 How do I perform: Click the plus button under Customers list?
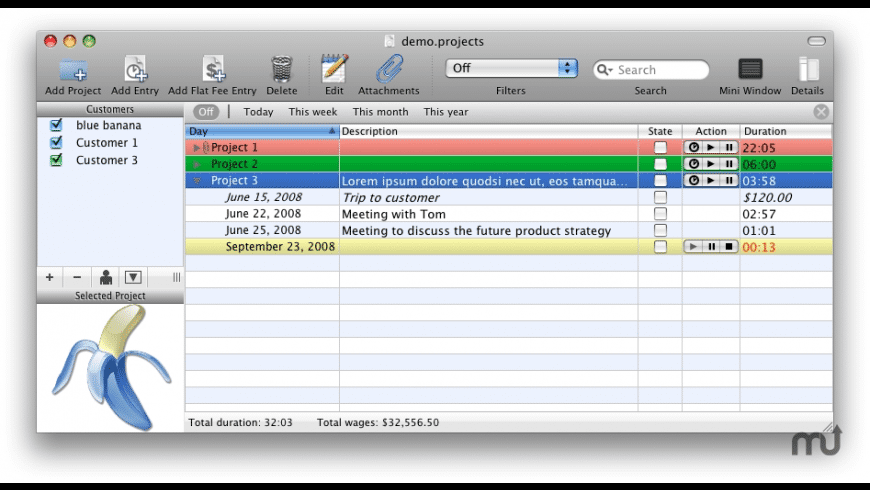point(50,277)
